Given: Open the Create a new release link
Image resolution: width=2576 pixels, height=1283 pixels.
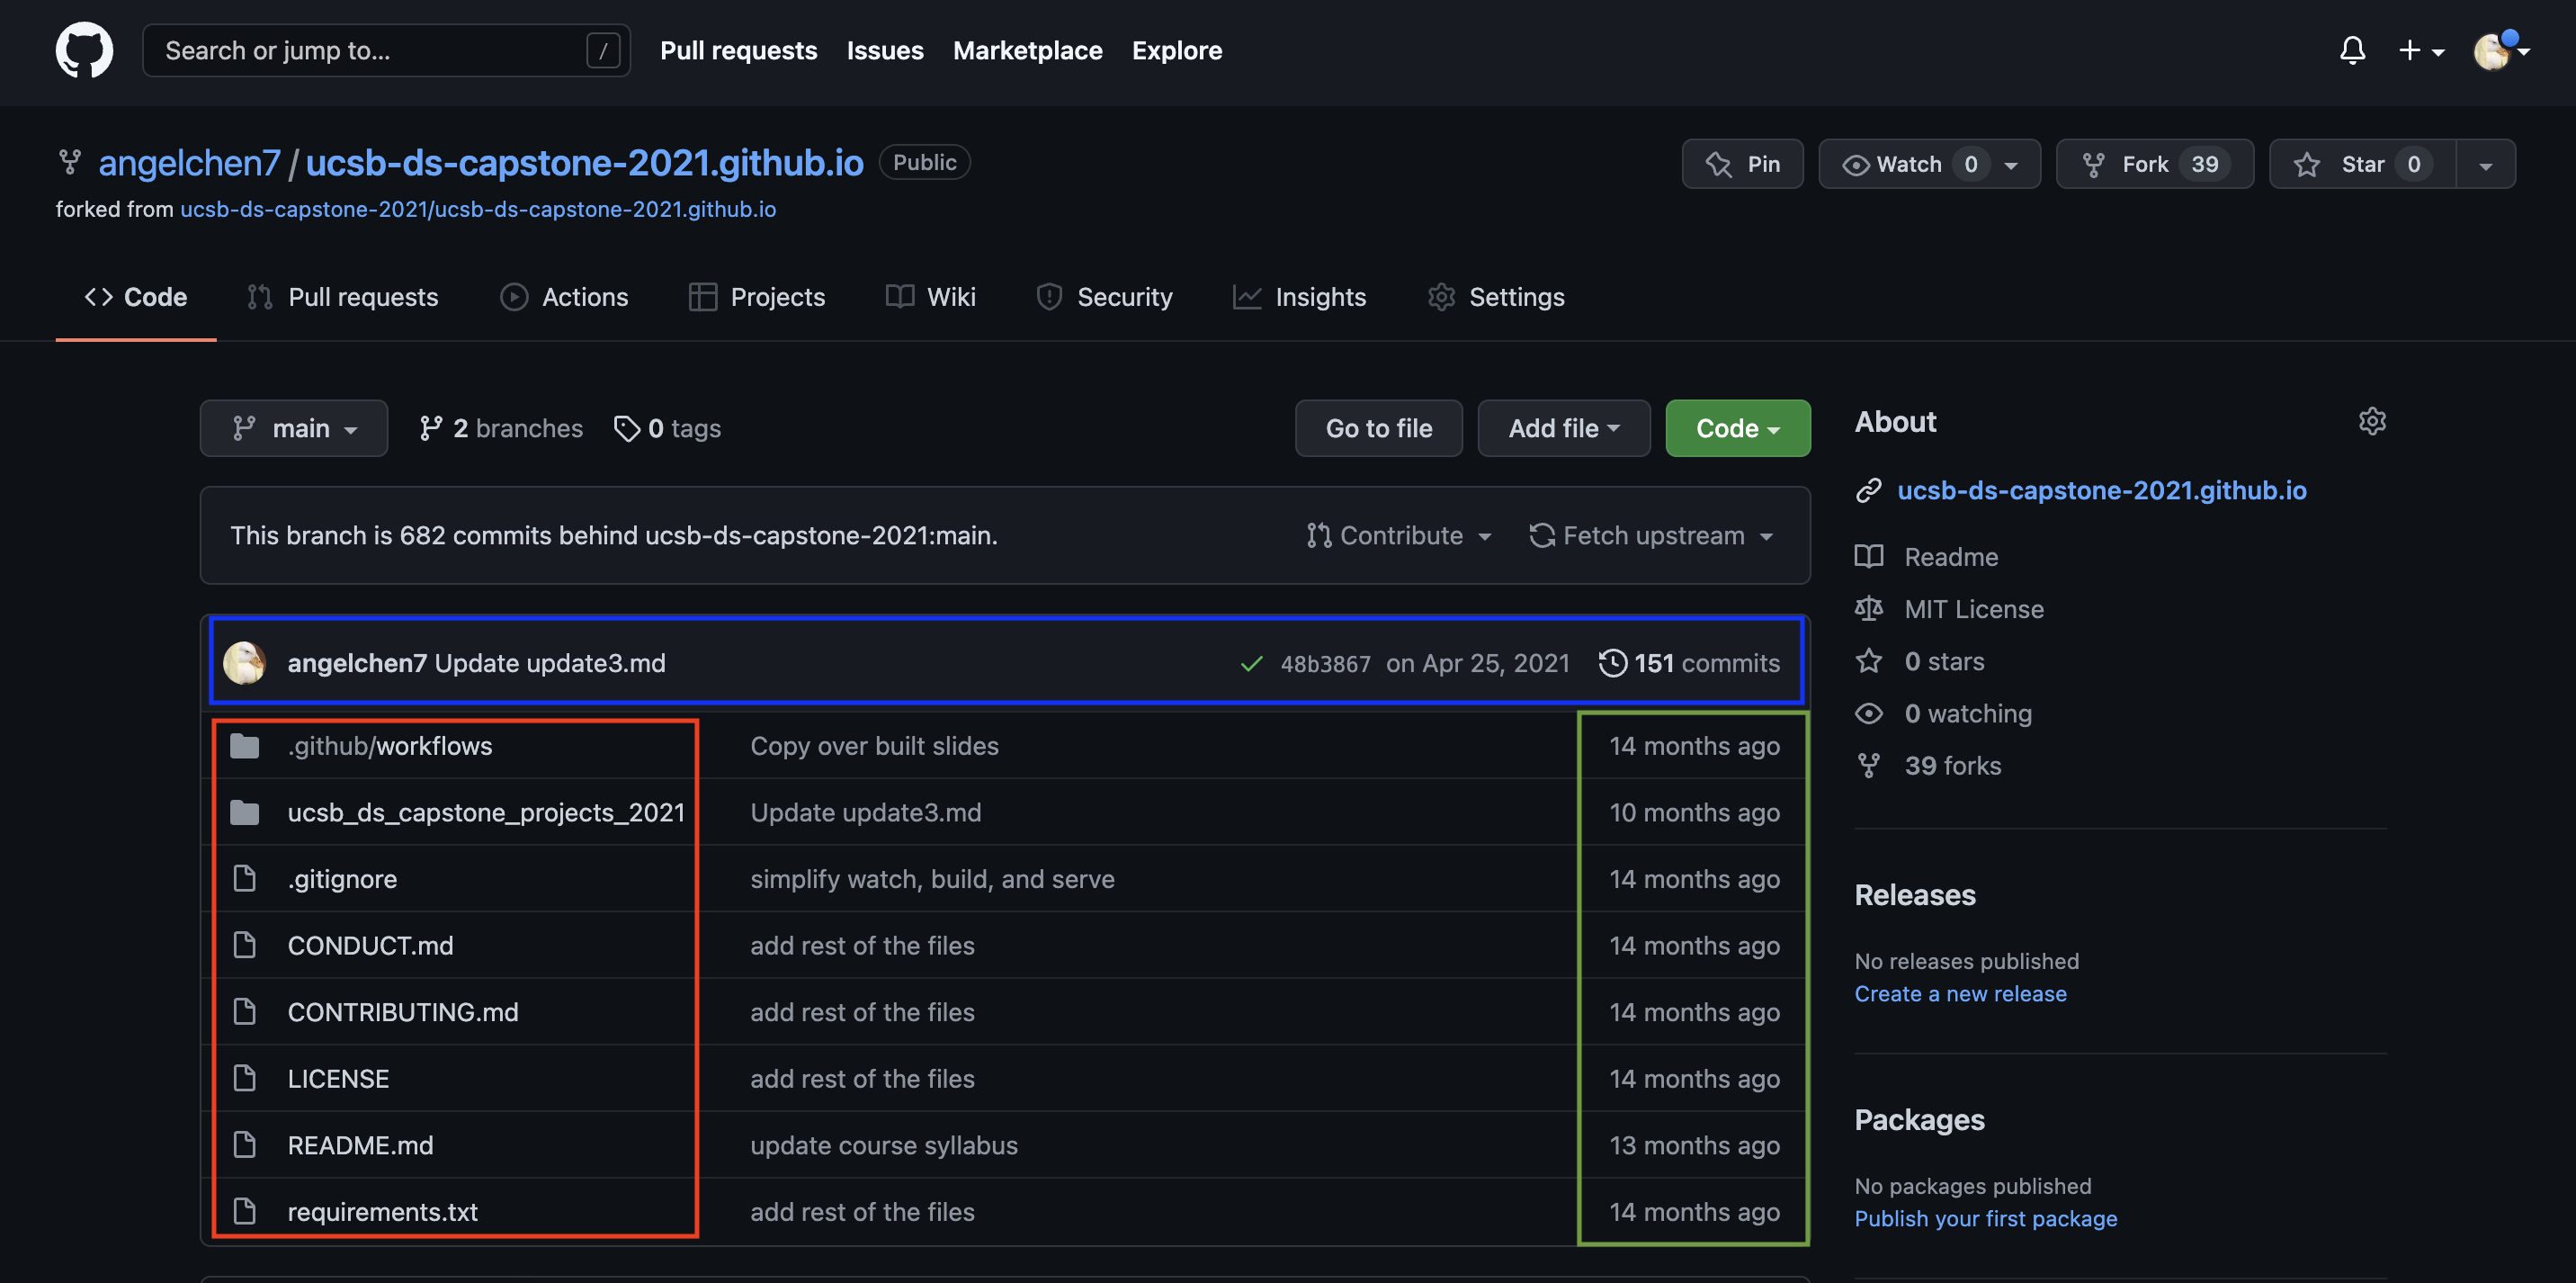Looking at the screenshot, I should point(1961,993).
